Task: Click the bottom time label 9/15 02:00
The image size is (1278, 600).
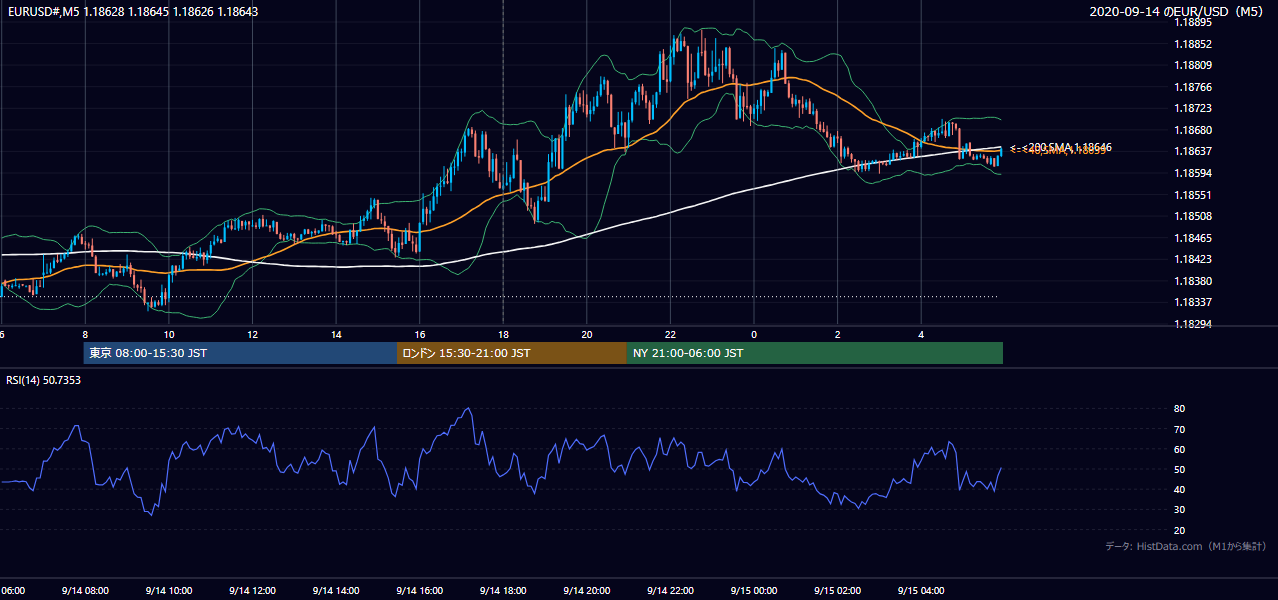Action: click(x=836, y=591)
